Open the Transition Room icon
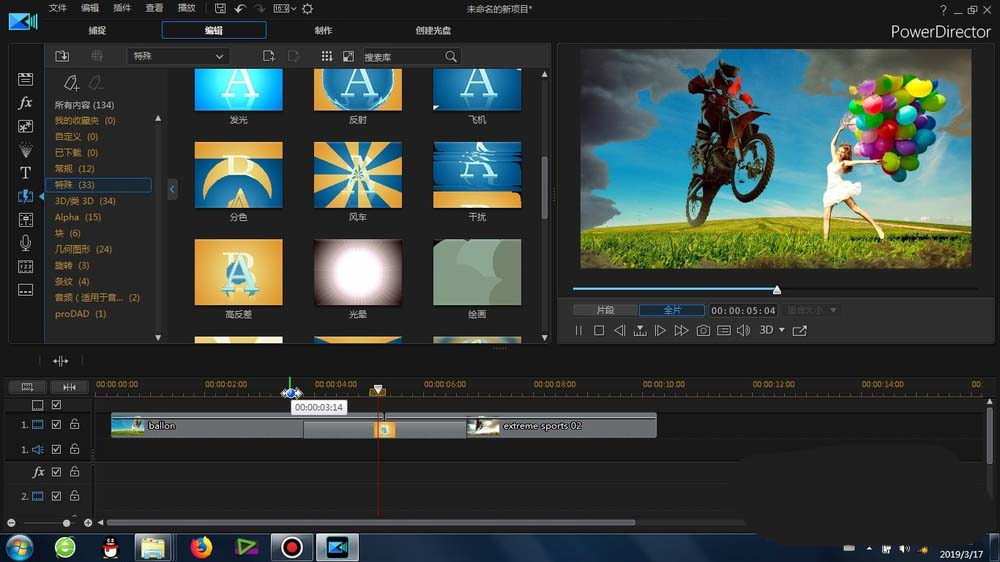1000x562 pixels. point(26,196)
